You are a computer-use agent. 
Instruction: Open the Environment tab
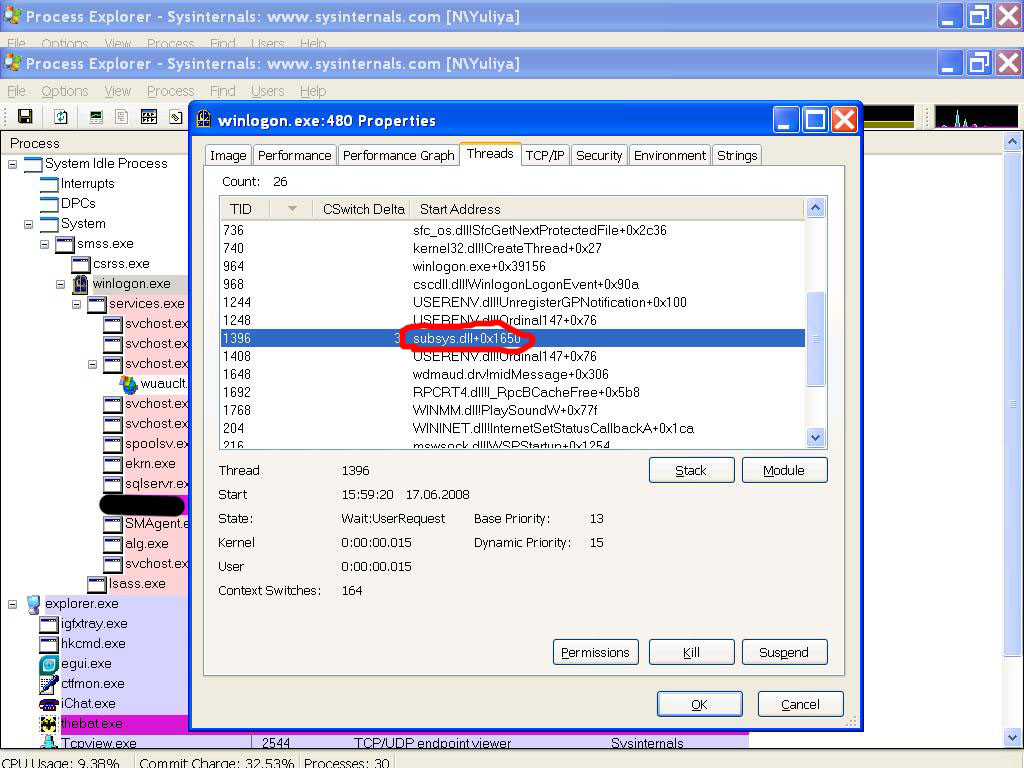click(x=669, y=155)
